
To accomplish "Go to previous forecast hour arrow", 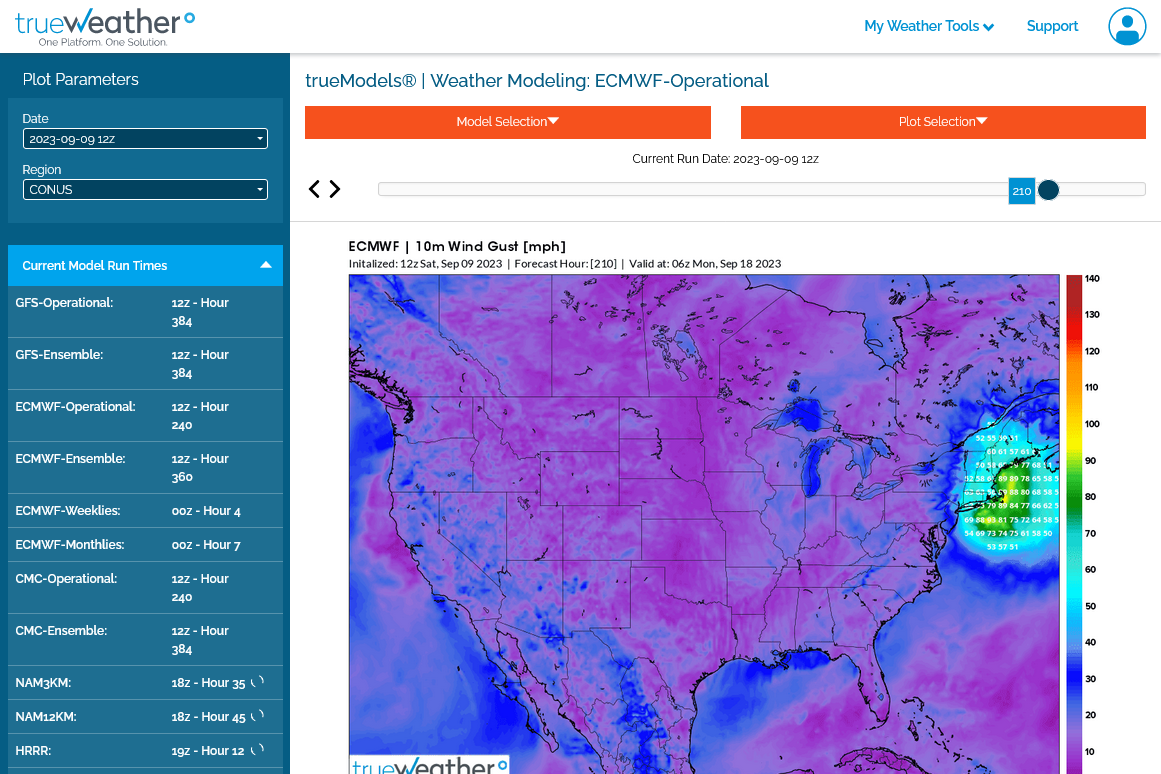I will coord(315,189).
